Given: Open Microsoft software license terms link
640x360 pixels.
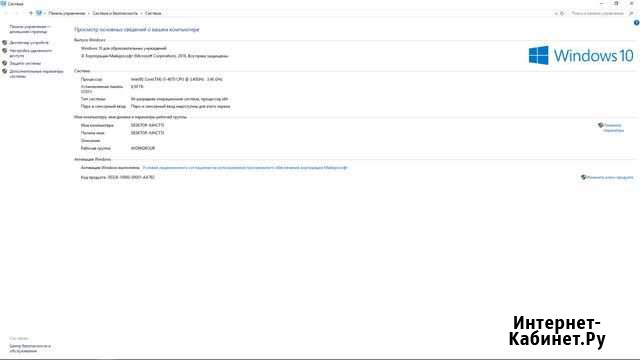Looking at the screenshot, I should pyautogui.click(x=245, y=168).
